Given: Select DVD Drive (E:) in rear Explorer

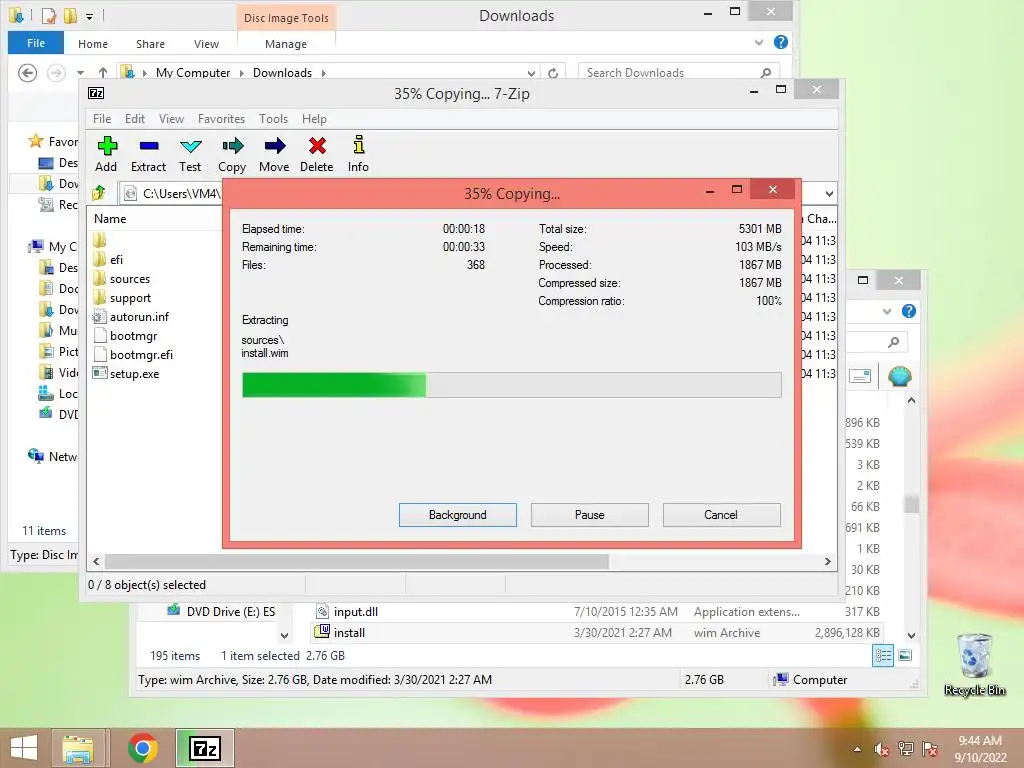Looking at the screenshot, I should [x=221, y=612].
